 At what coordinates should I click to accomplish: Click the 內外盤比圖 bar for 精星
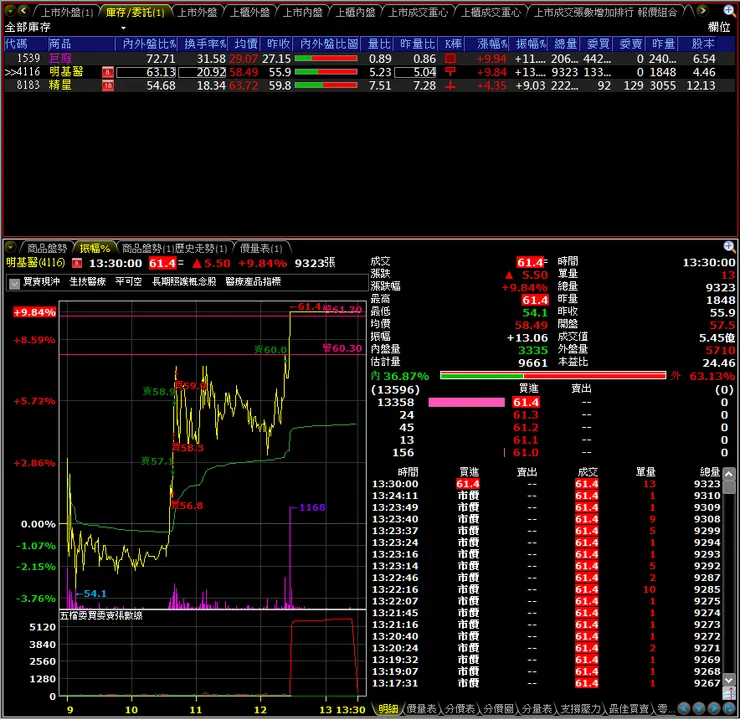click(326, 85)
